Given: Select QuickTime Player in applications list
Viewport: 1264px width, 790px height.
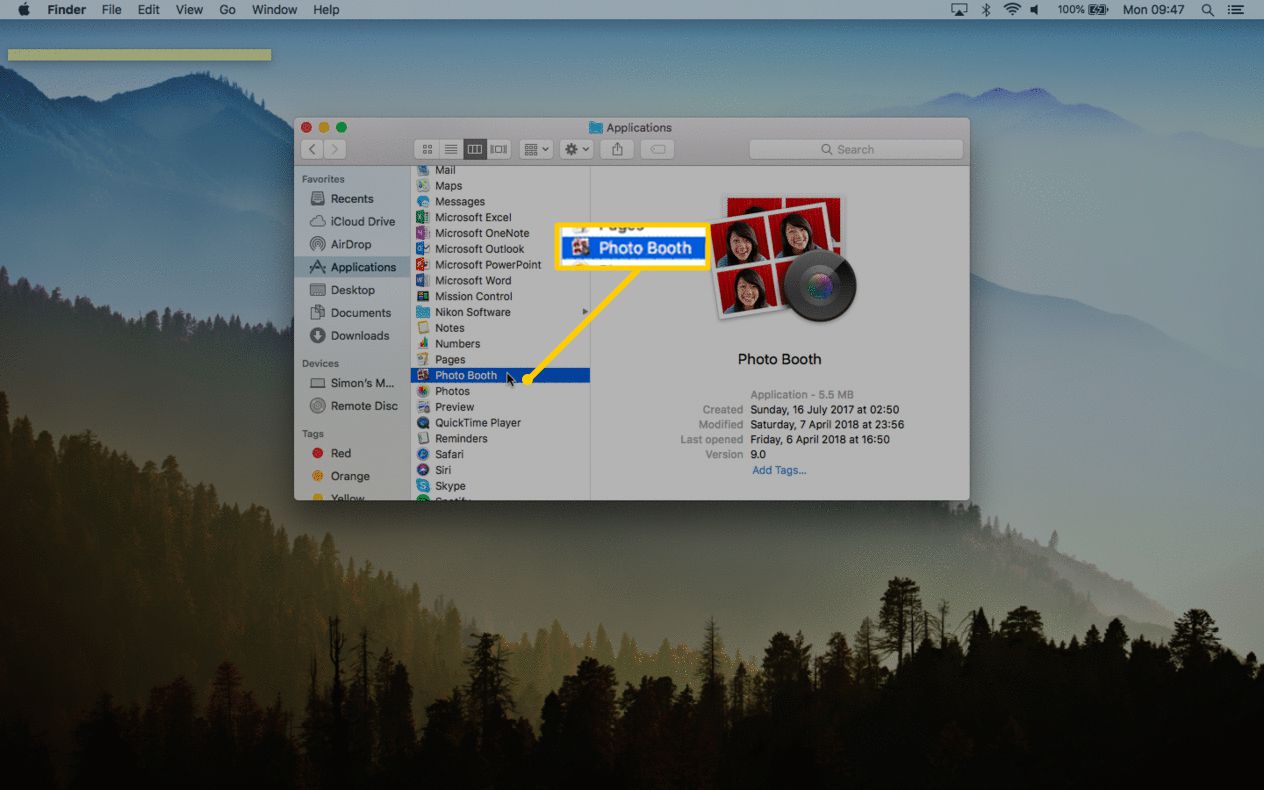Looking at the screenshot, I should click(477, 423).
